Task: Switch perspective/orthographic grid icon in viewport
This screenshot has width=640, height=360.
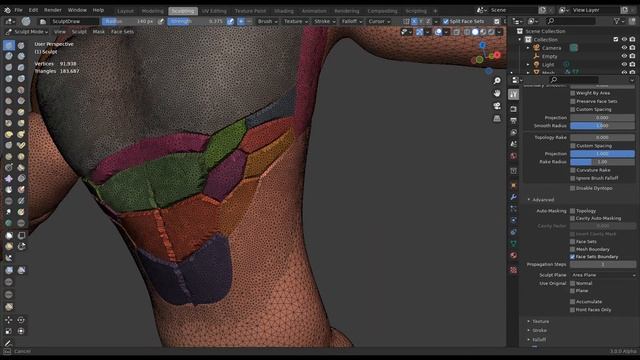Action: (x=497, y=119)
